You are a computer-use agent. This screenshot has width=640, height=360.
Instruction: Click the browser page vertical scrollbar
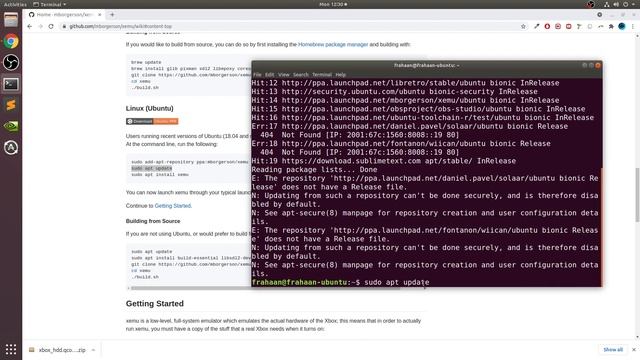tap(637, 195)
